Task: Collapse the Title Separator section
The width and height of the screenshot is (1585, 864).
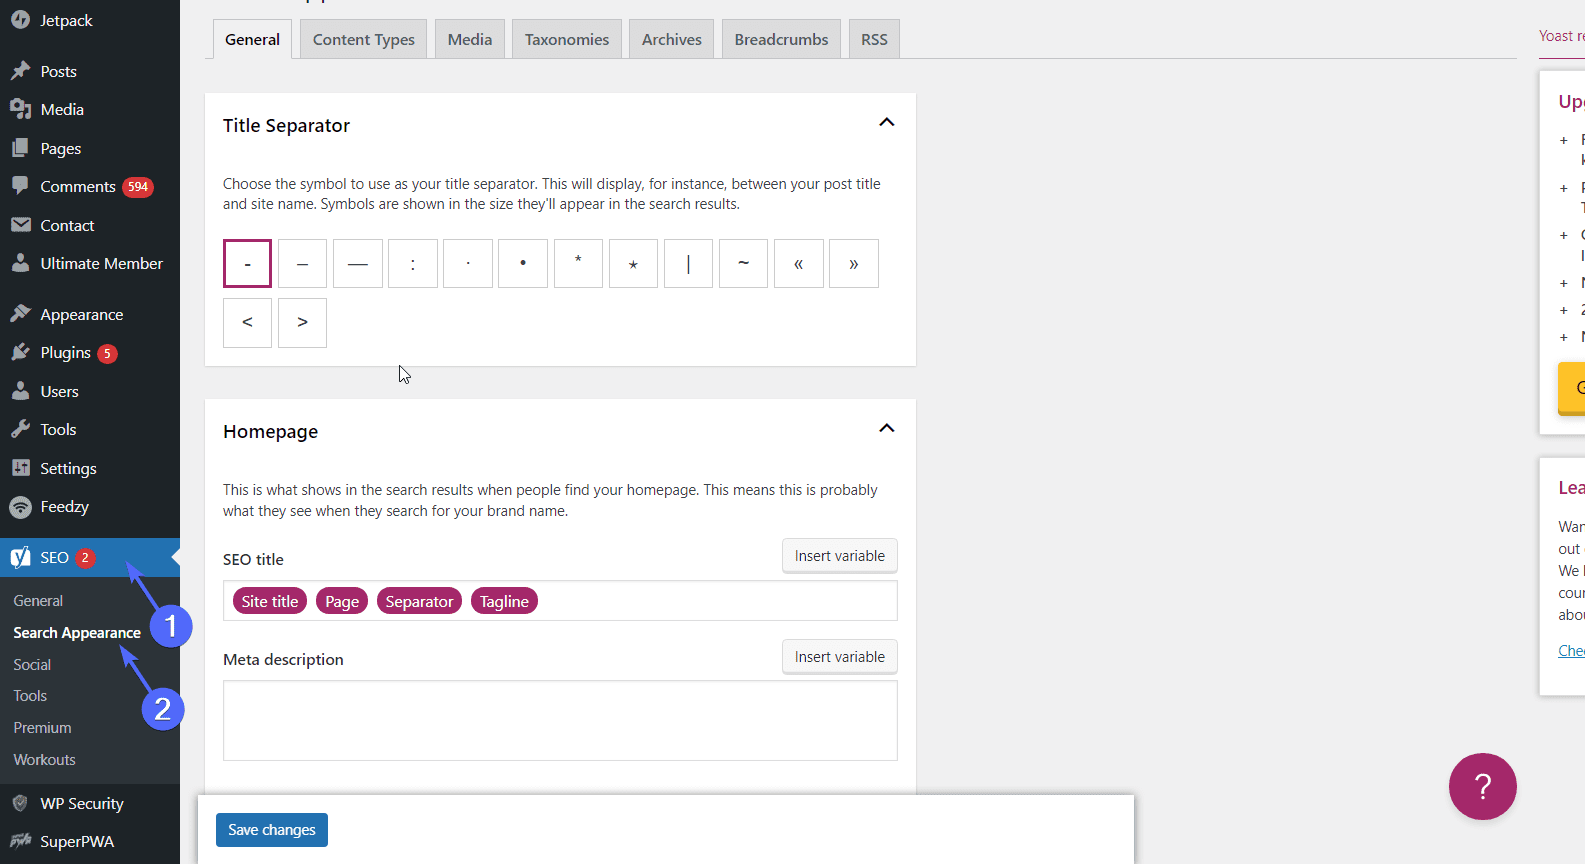Action: coord(886,122)
